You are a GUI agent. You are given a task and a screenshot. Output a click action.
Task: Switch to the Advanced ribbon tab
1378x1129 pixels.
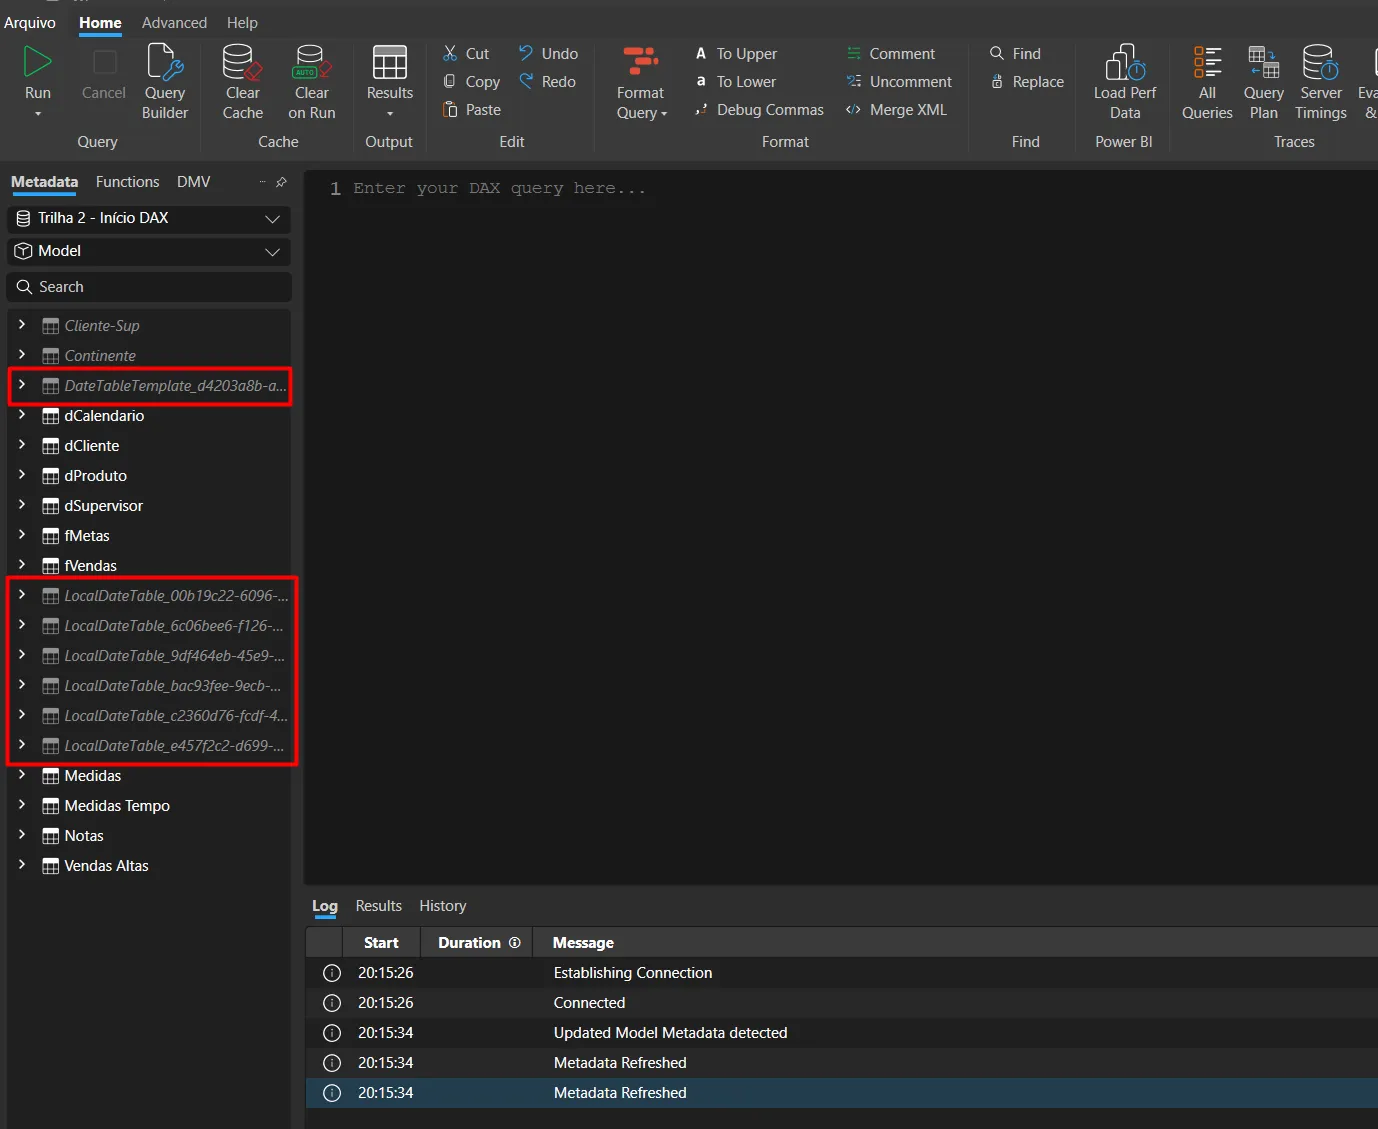pyautogui.click(x=174, y=23)
